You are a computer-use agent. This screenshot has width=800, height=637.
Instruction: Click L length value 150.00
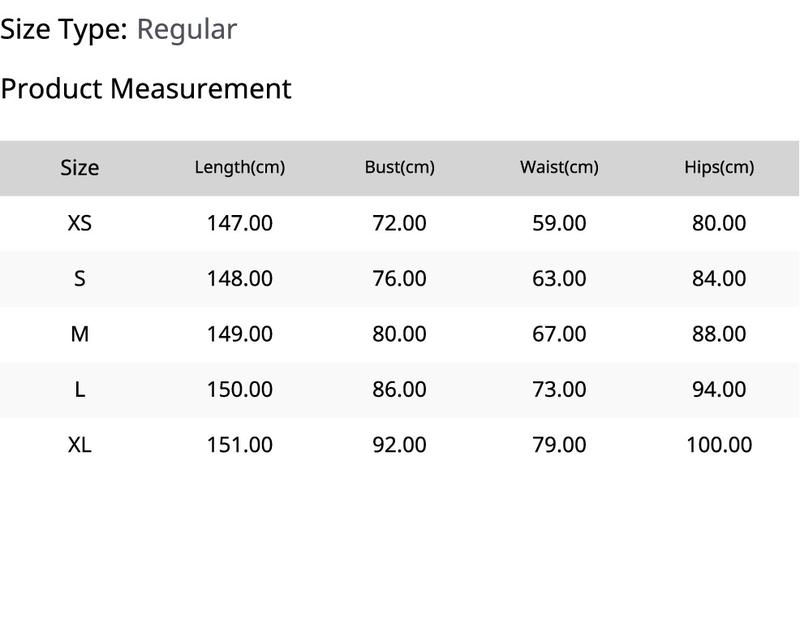click(x=240, y=390)
